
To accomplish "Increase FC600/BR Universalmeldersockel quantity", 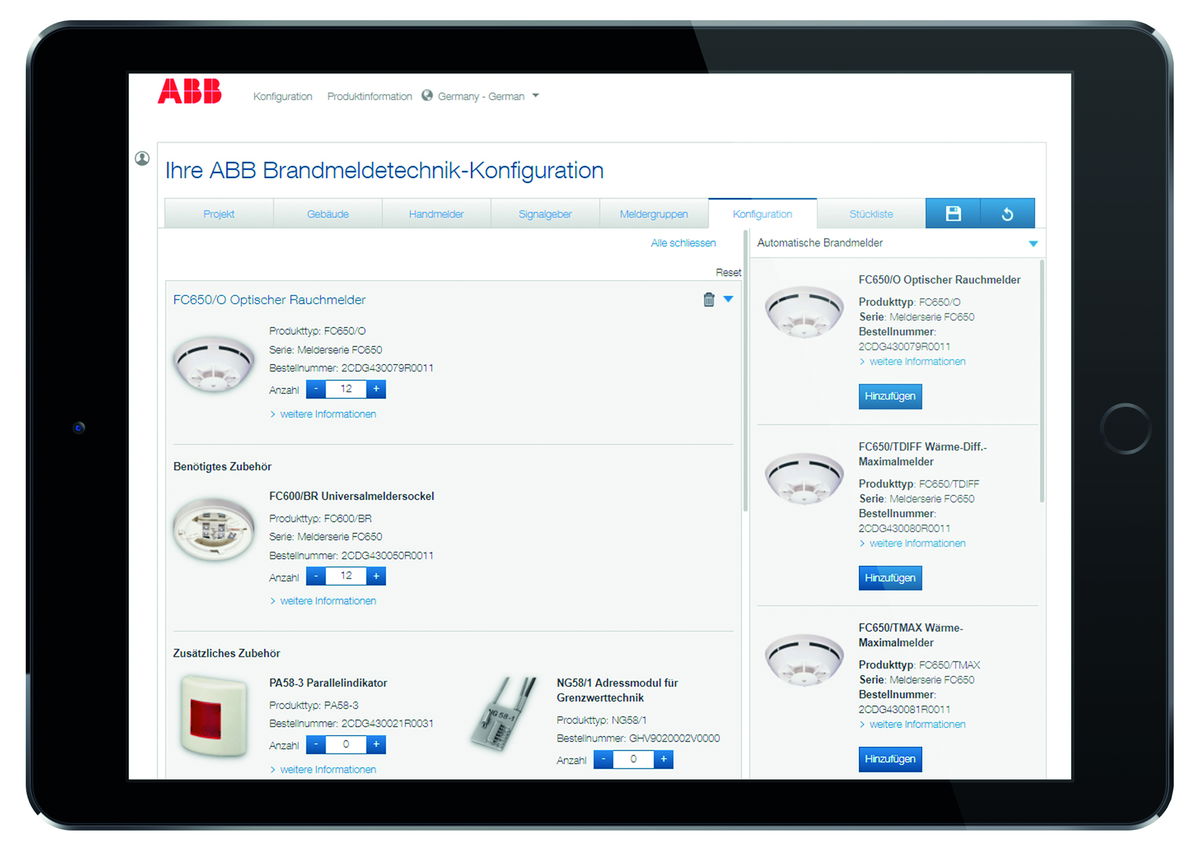I will click(376, 576).
